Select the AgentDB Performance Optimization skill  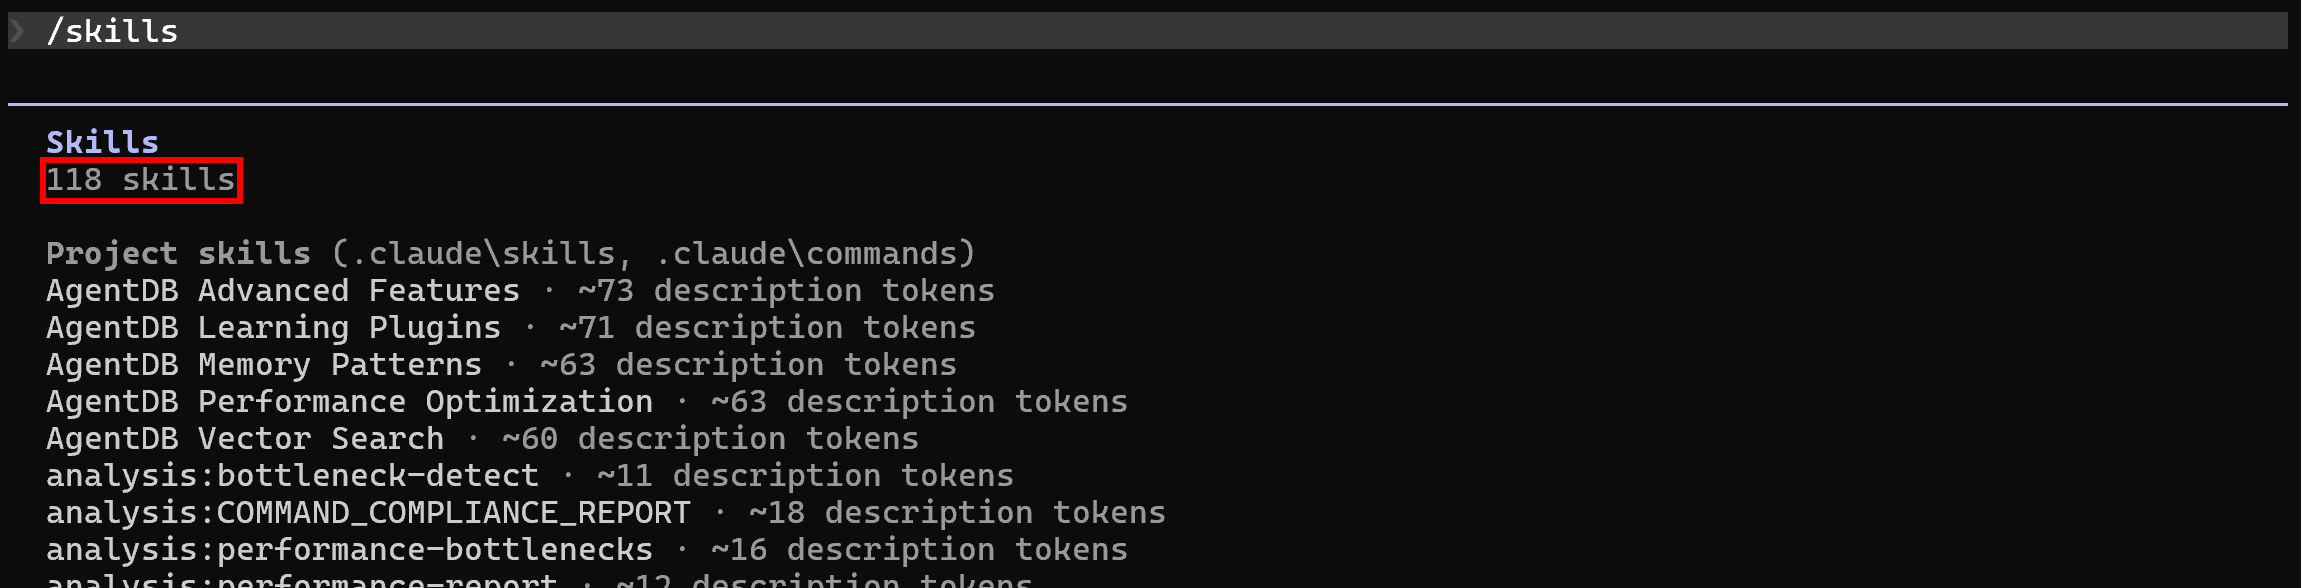coord(349,402)
